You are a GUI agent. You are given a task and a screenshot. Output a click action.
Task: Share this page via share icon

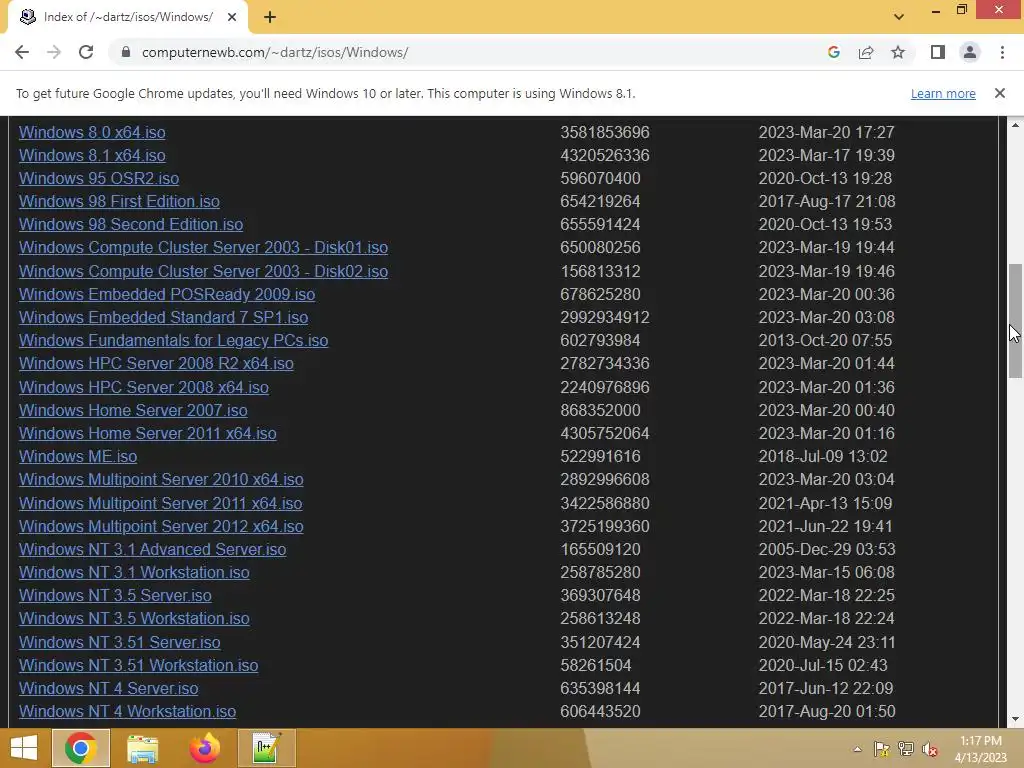click(866, 52)
